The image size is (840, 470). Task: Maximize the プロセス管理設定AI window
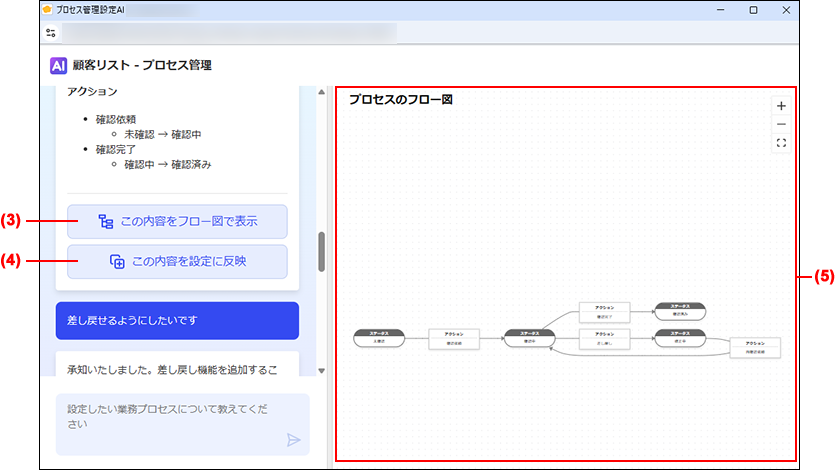pos(753,10)
